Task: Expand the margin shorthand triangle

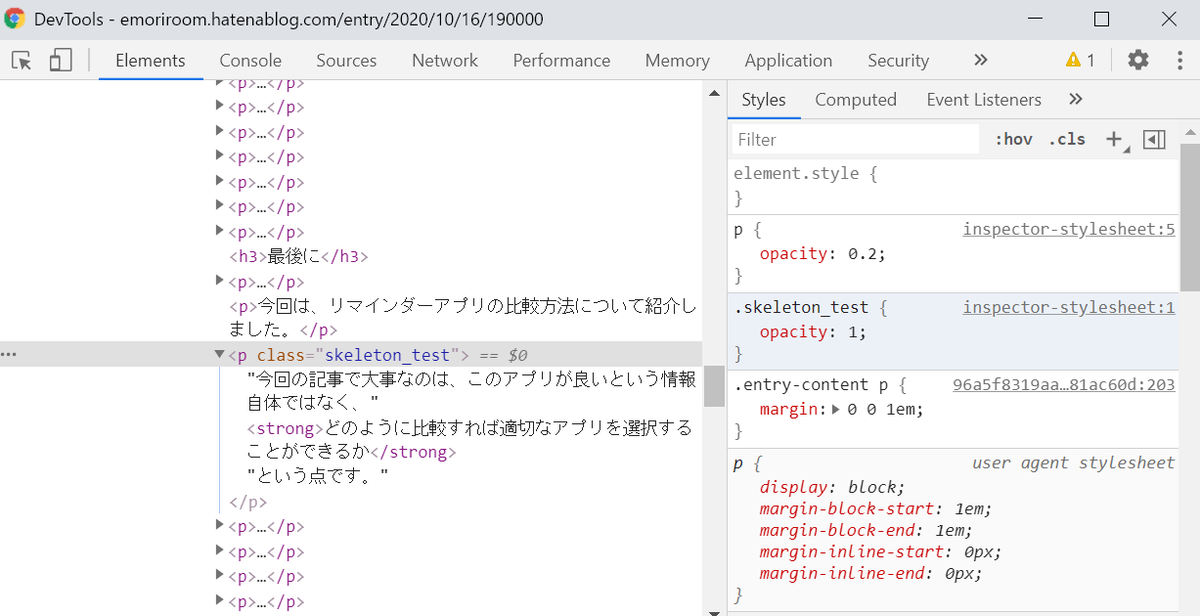Action: (x=837, y=409)
